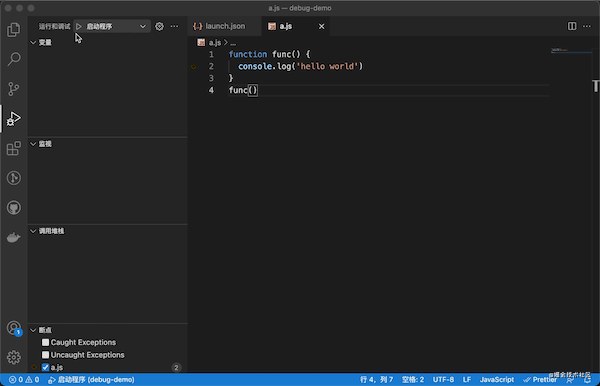
Task: Start debugging with the green play arrow
Action: [78, 26]
